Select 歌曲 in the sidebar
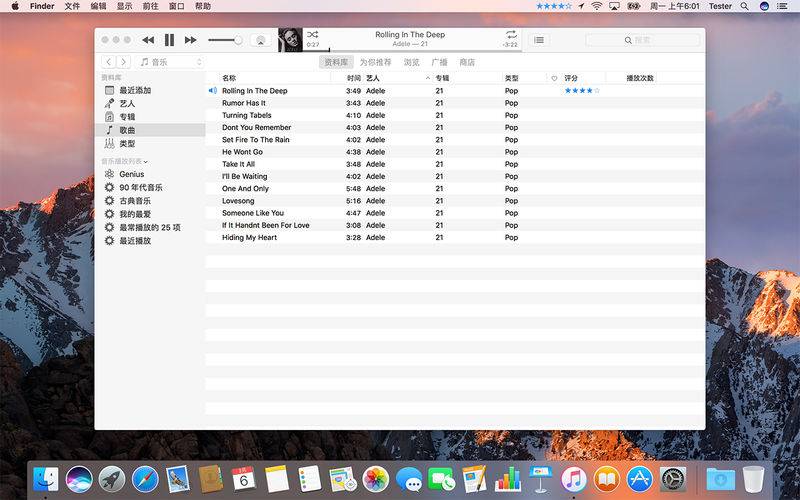The image size is (800, 500). pos(150,130)
